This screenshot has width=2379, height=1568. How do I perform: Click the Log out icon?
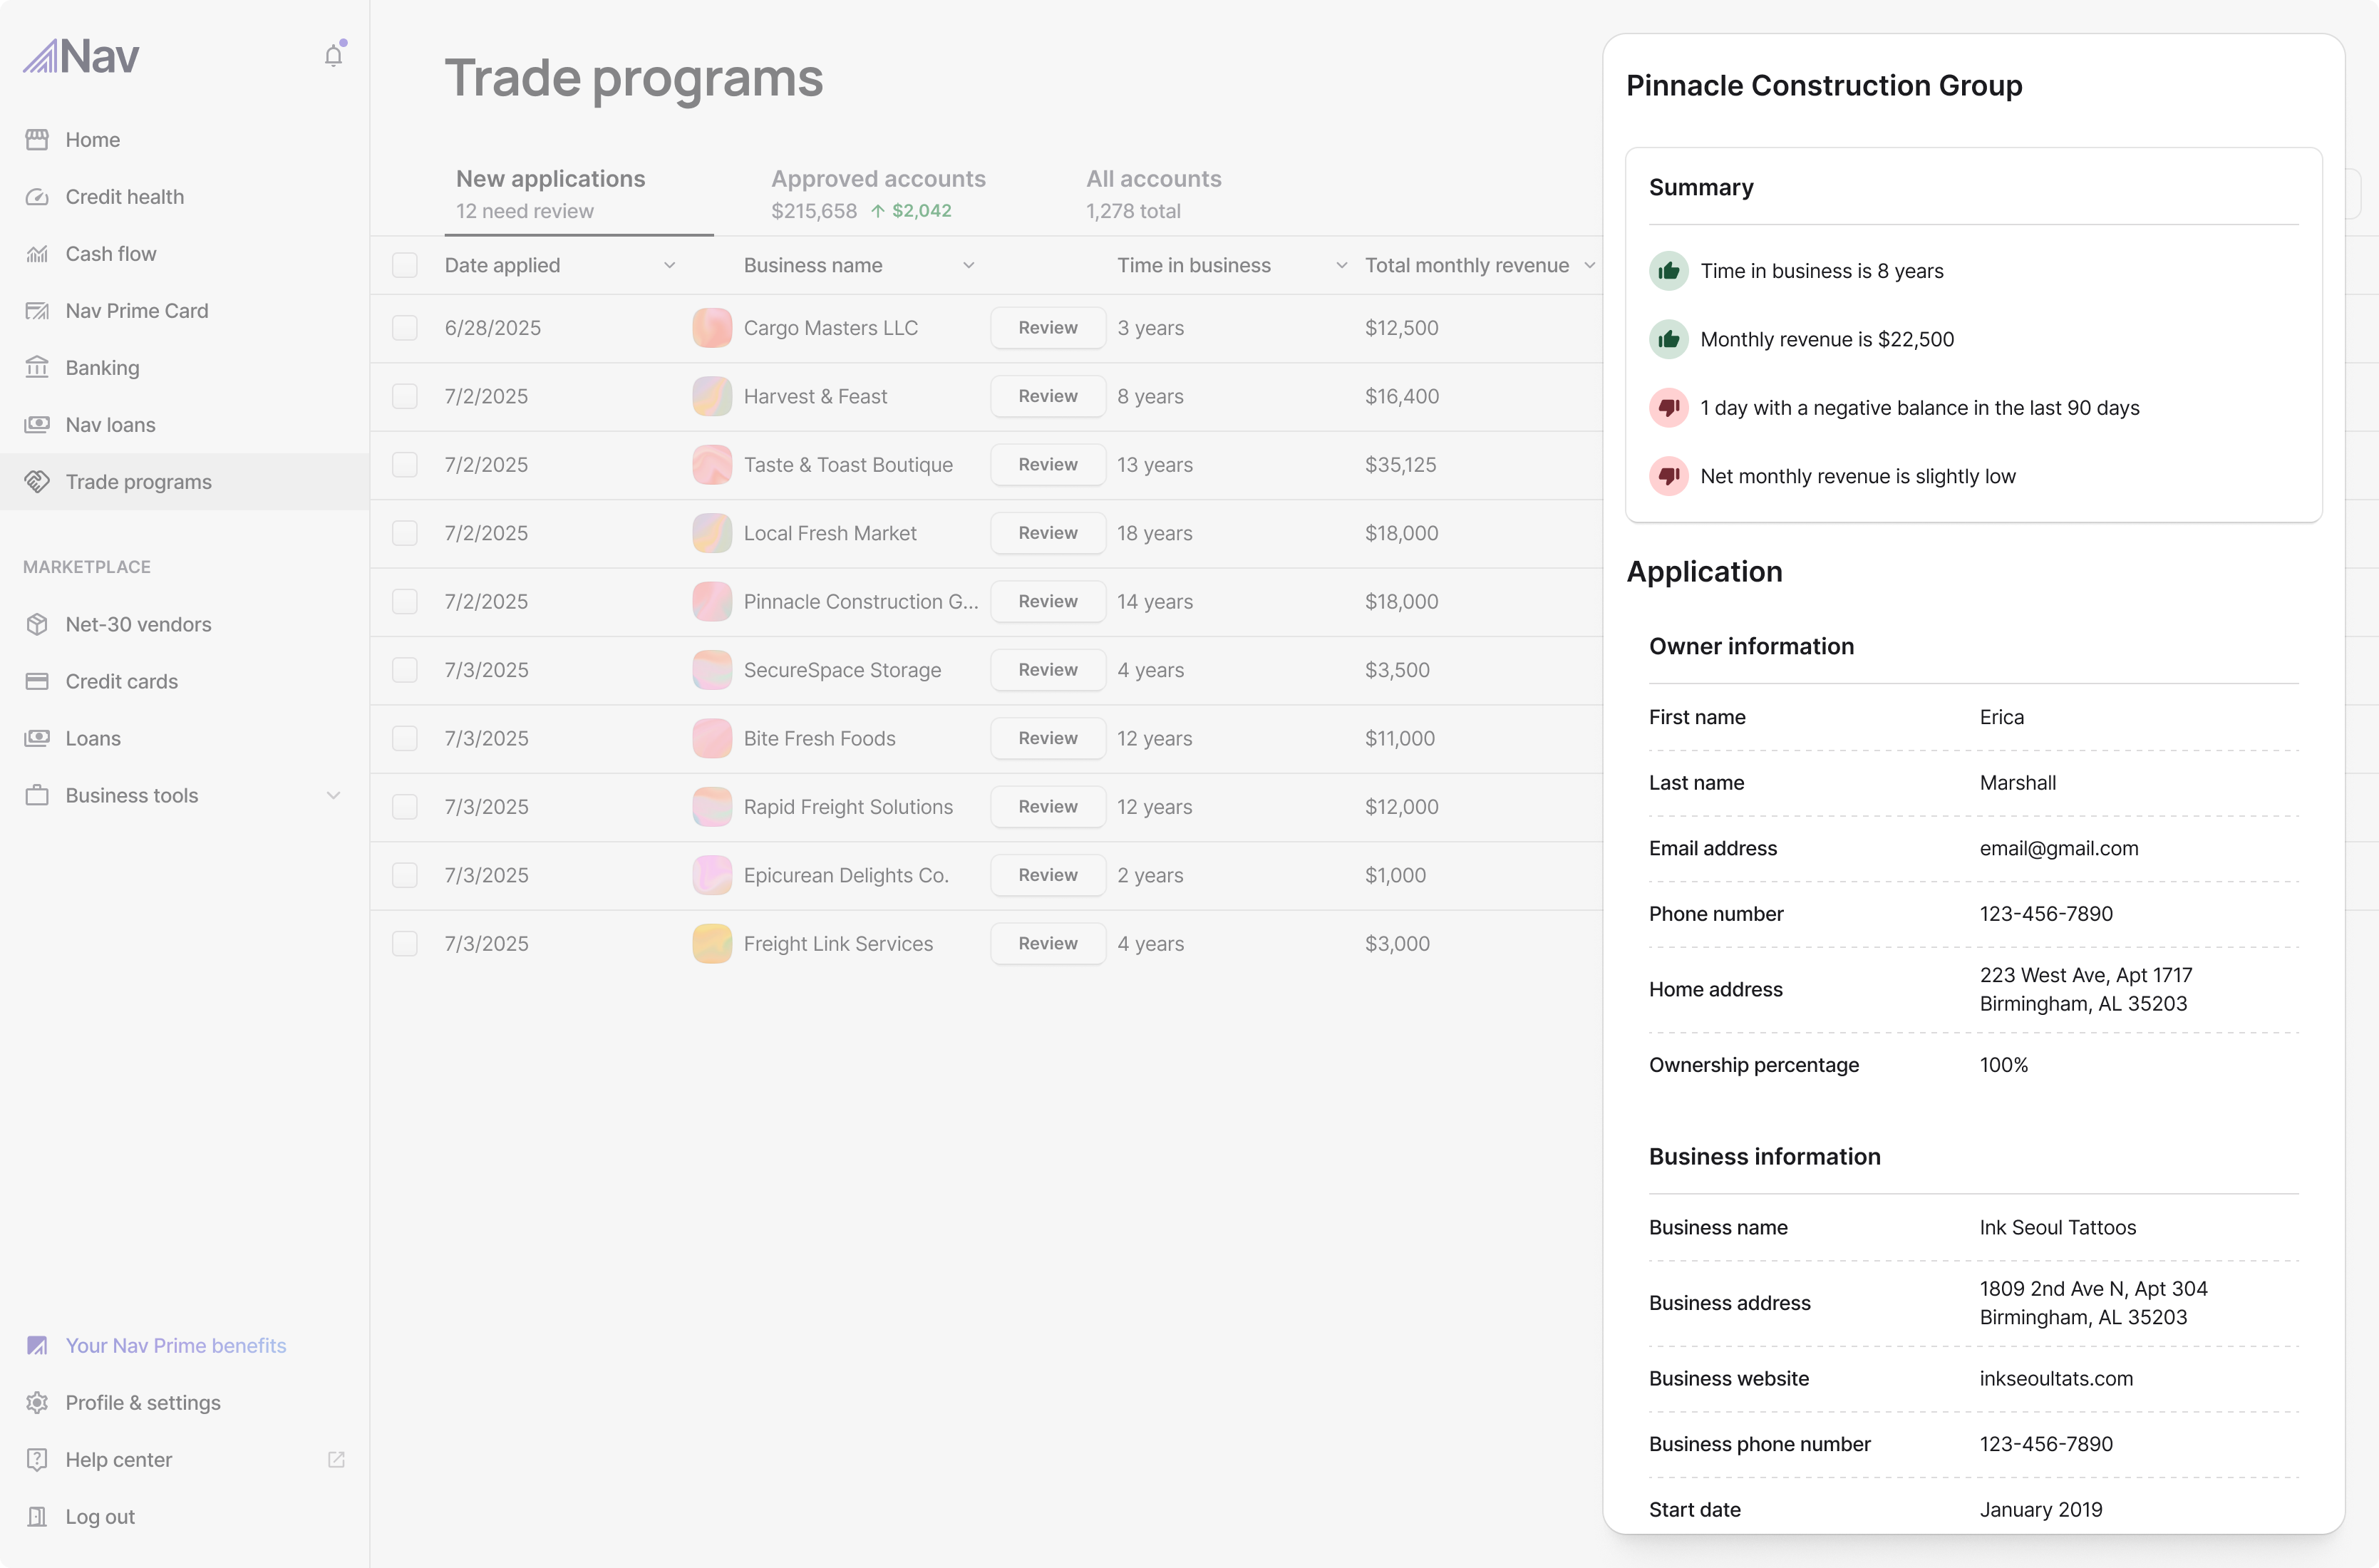coord(37,1516)
